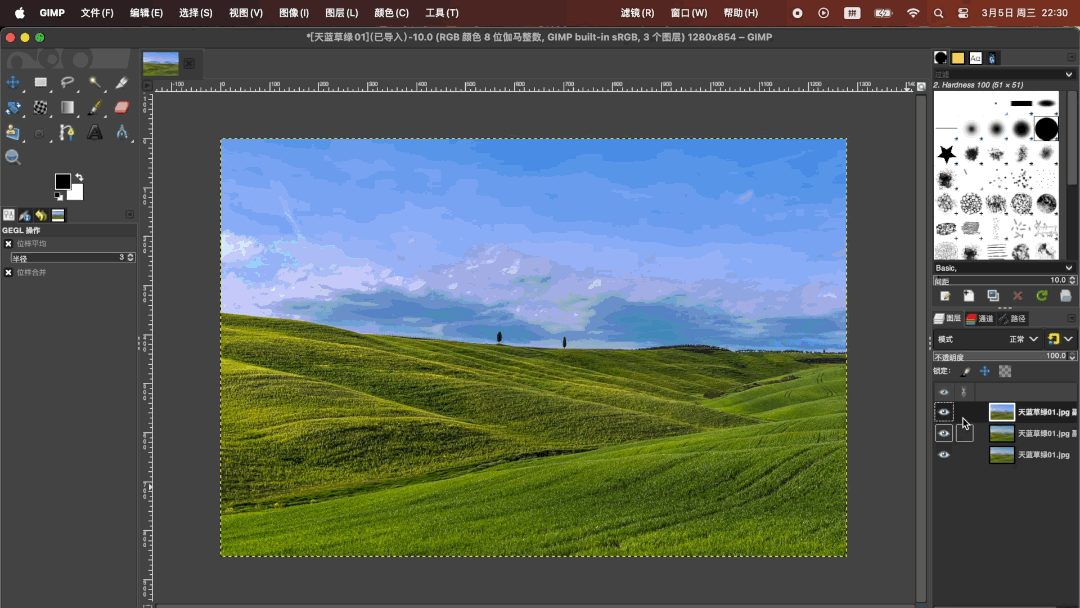This screenshot has width=1080, height=608.
Task: Open the layer mode group switcher dropdown
Action: [1060, 339]
